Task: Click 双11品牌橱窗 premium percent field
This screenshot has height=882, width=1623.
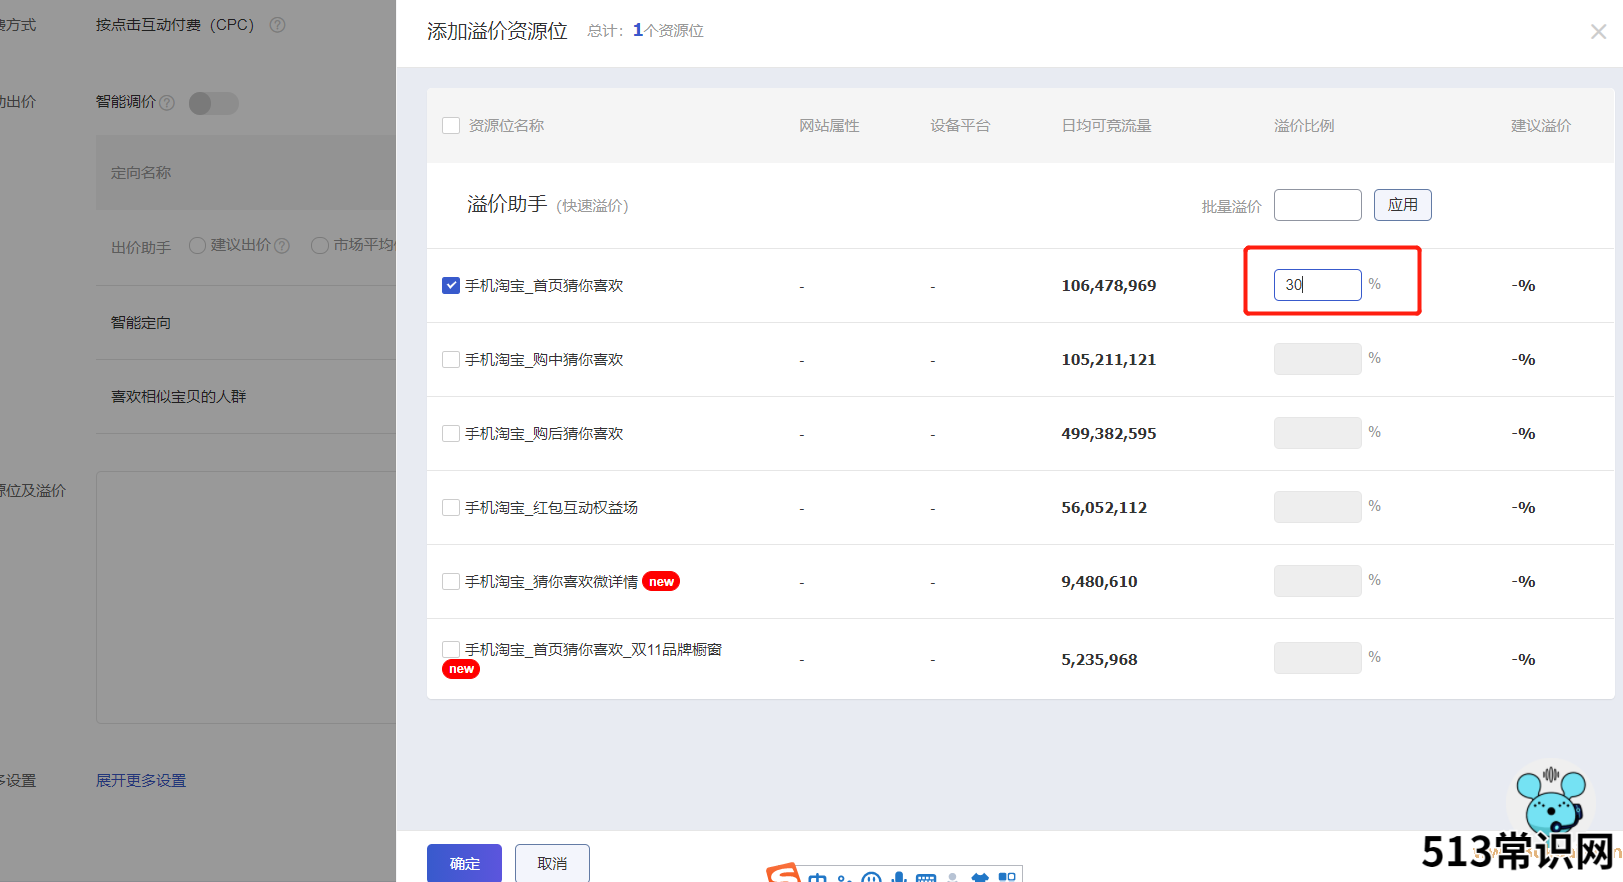Action: point(1317,658)
